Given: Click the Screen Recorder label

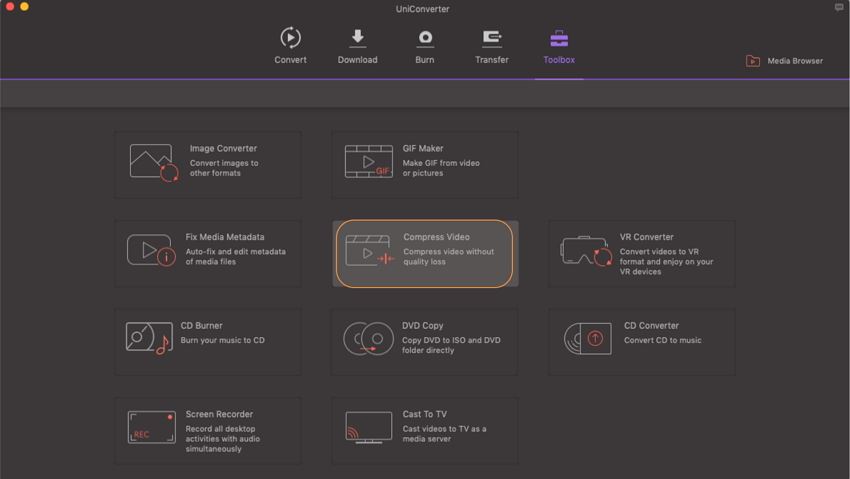Looking at the screenshot, I should (219, 414).
